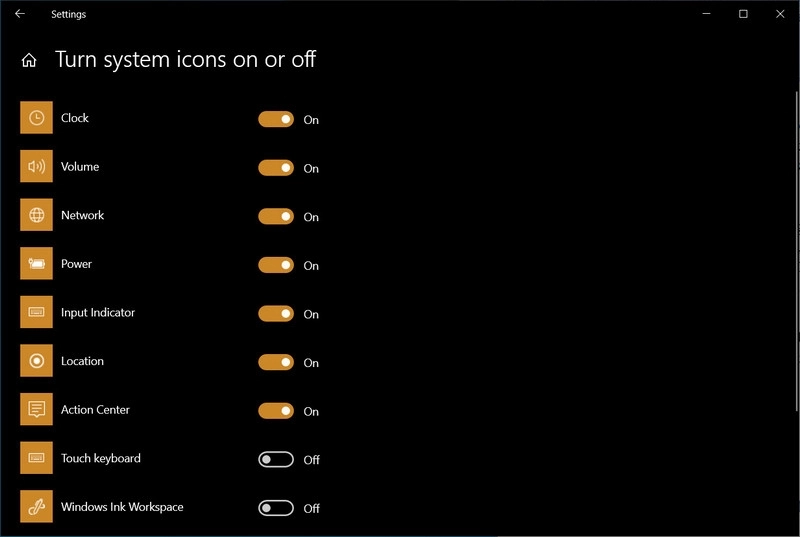This screenshot has height=537, width=800.
Task: Click the Clock icon tile
Action: coord(36,118)
